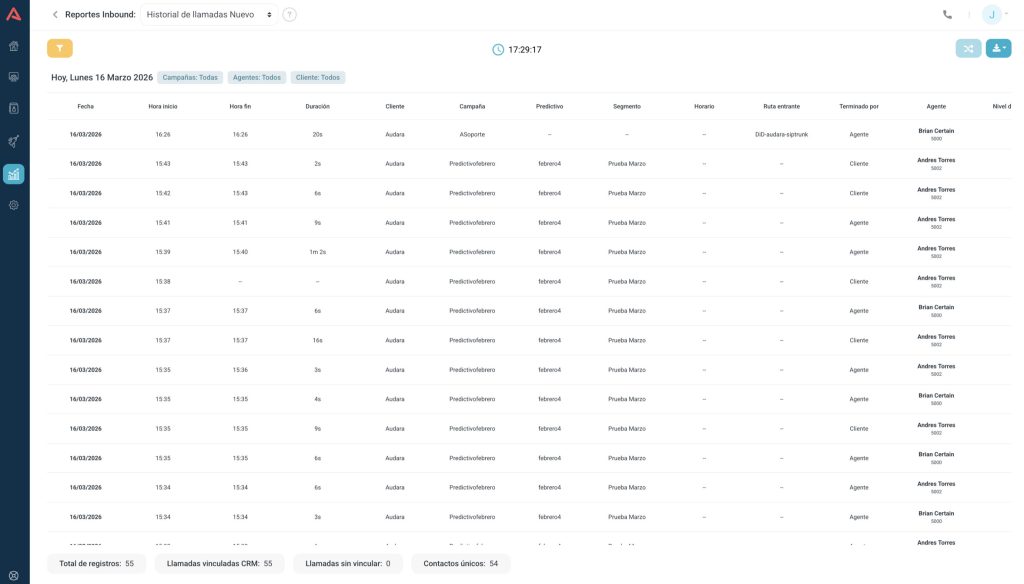Click the Fecha column header

(85, 106)
